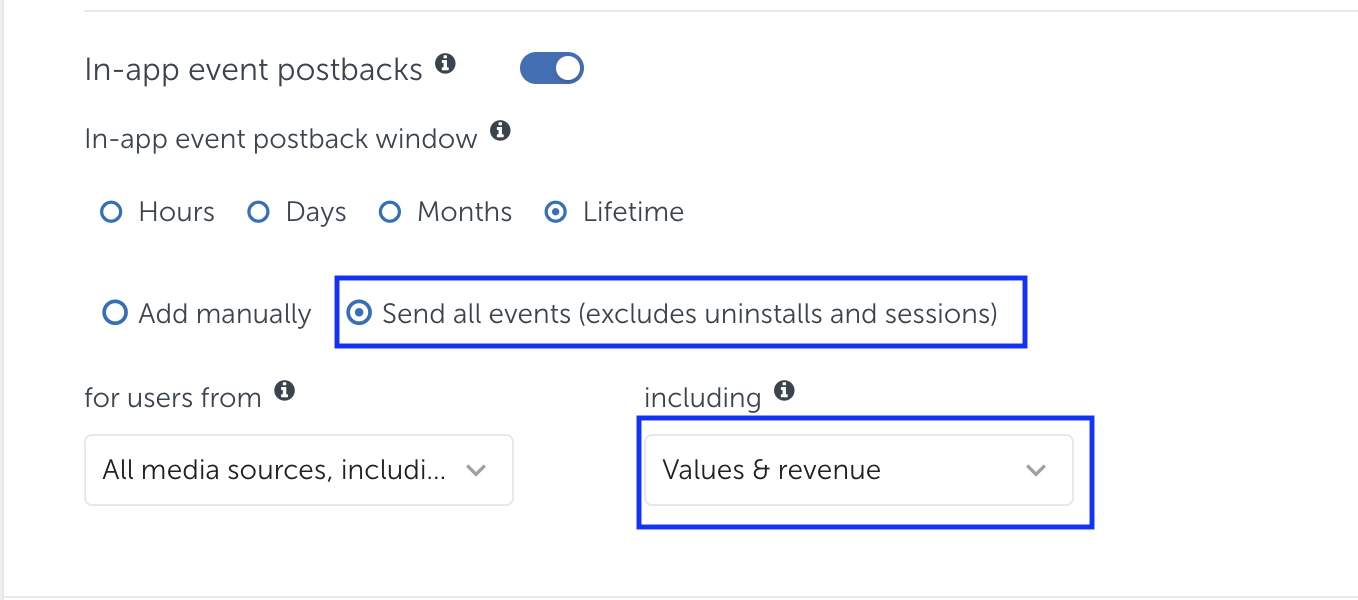Click info icon beside In-app event postbacks heading
The height and width of the screenshot is (600, 1358).
pos(446,65)
